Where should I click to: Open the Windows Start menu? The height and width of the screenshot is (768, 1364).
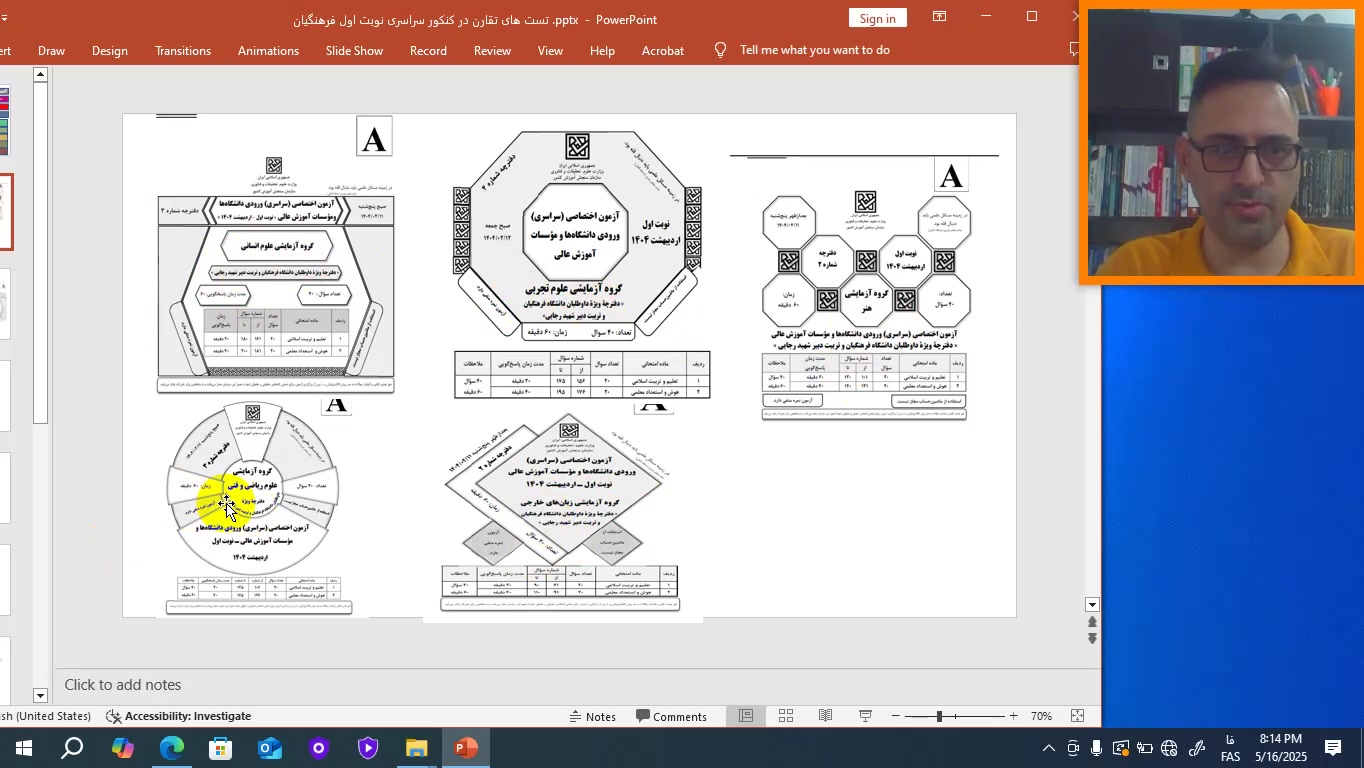click(23, 748)
